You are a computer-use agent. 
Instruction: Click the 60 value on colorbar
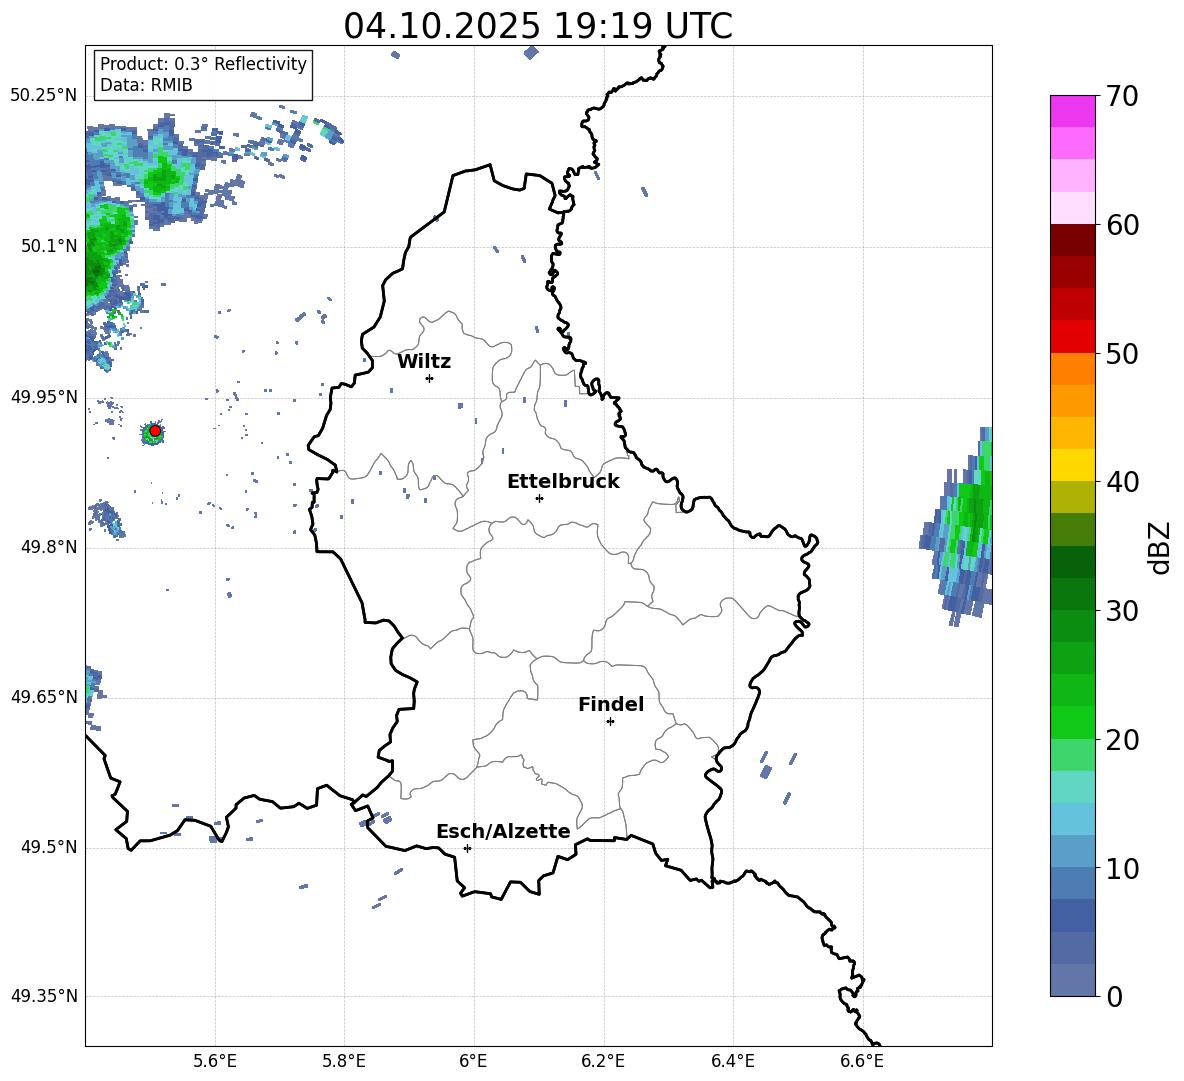[1122, 225]
